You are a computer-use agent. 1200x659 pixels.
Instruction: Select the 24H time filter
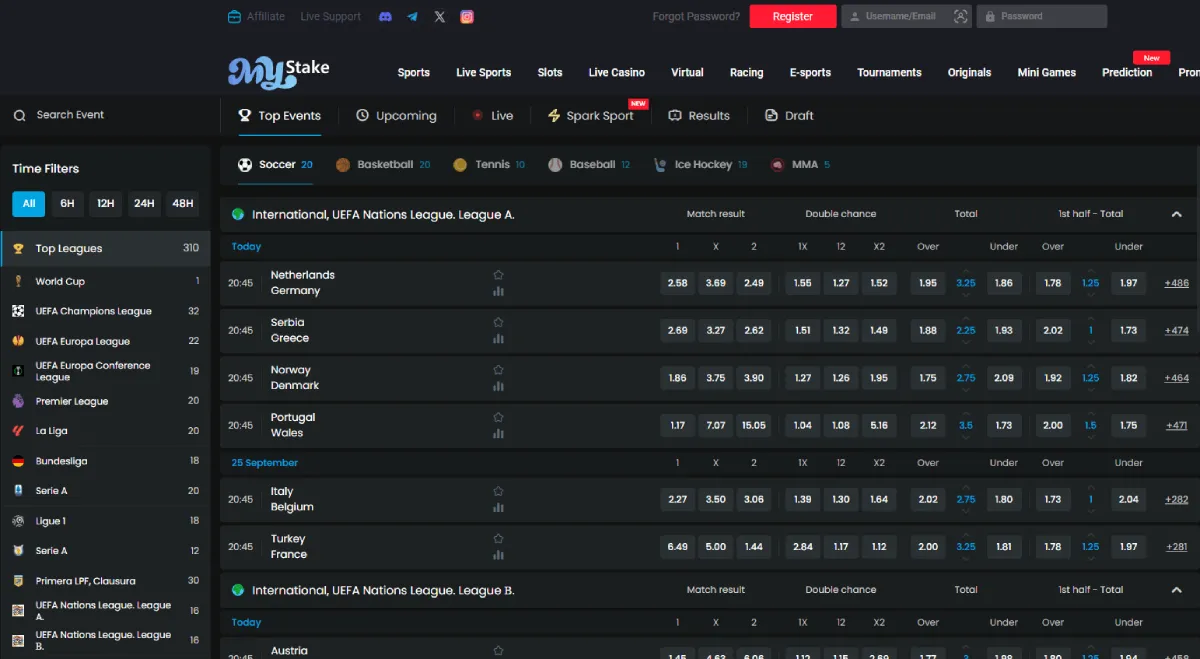[144, 203]
